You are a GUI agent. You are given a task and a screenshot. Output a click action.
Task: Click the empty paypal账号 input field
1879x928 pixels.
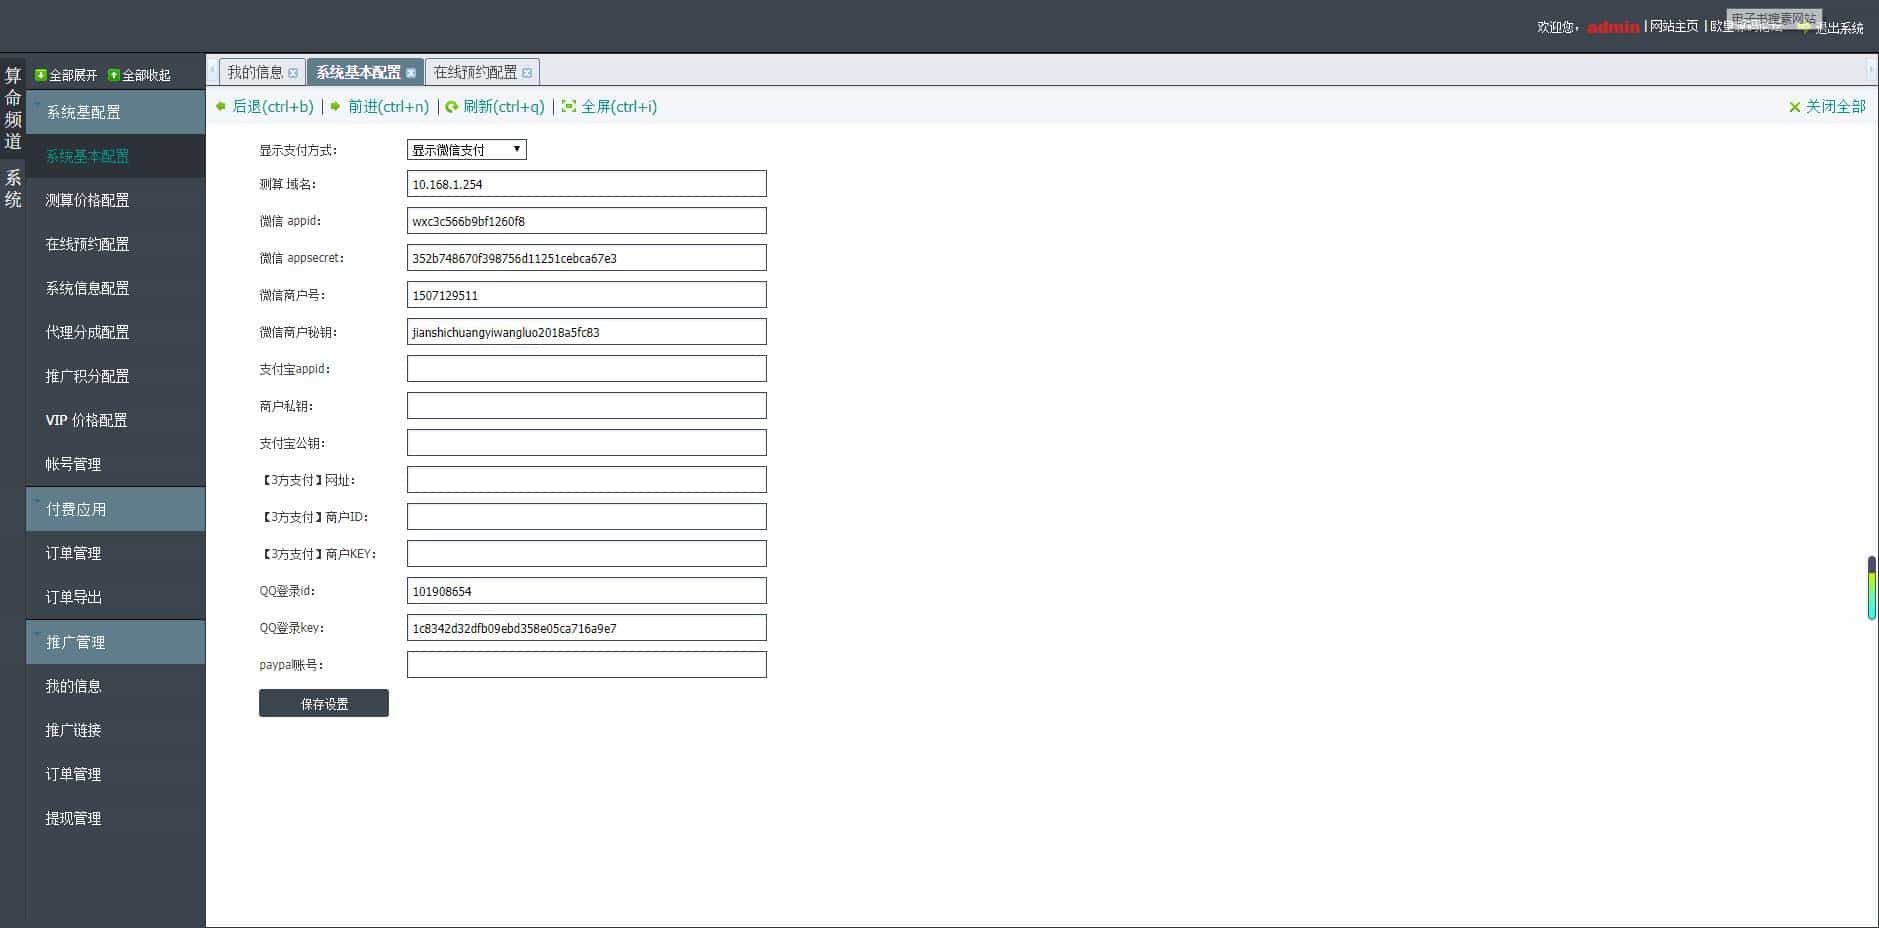pyautogui.click(x=587, y=665)
